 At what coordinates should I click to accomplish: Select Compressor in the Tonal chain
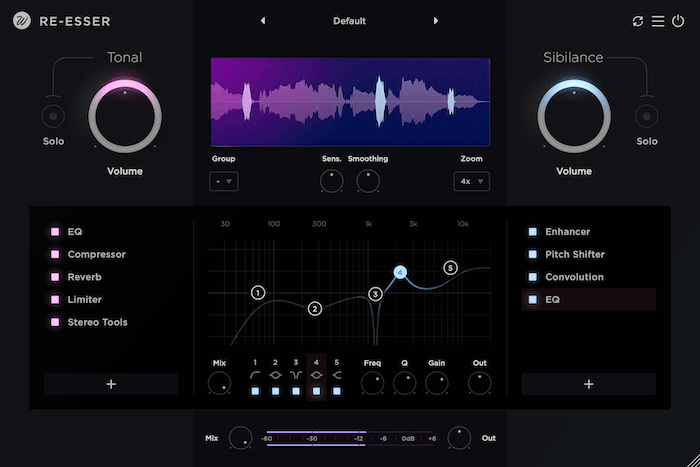96,254
